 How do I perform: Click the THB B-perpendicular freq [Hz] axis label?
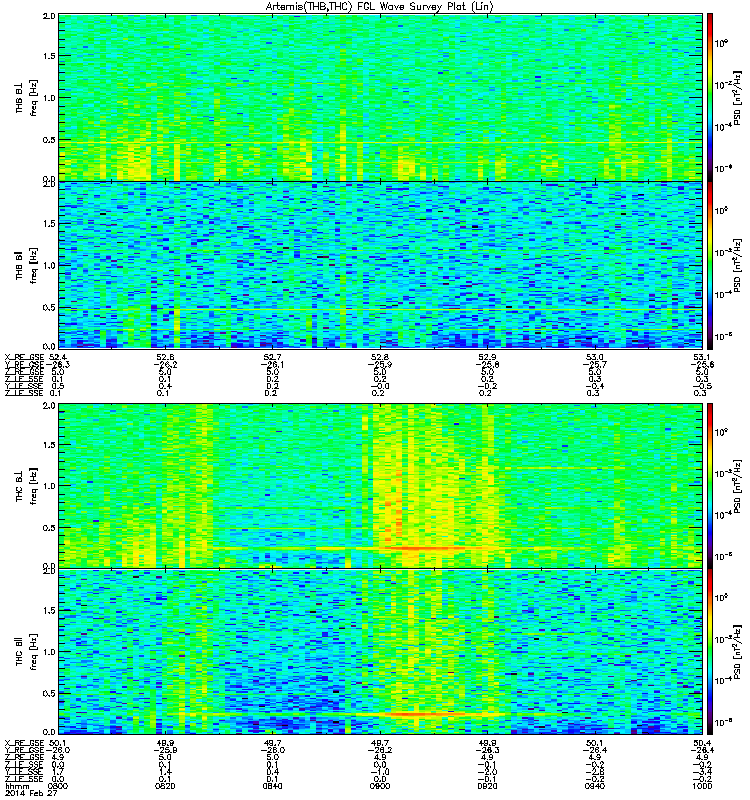click(34, 98)
